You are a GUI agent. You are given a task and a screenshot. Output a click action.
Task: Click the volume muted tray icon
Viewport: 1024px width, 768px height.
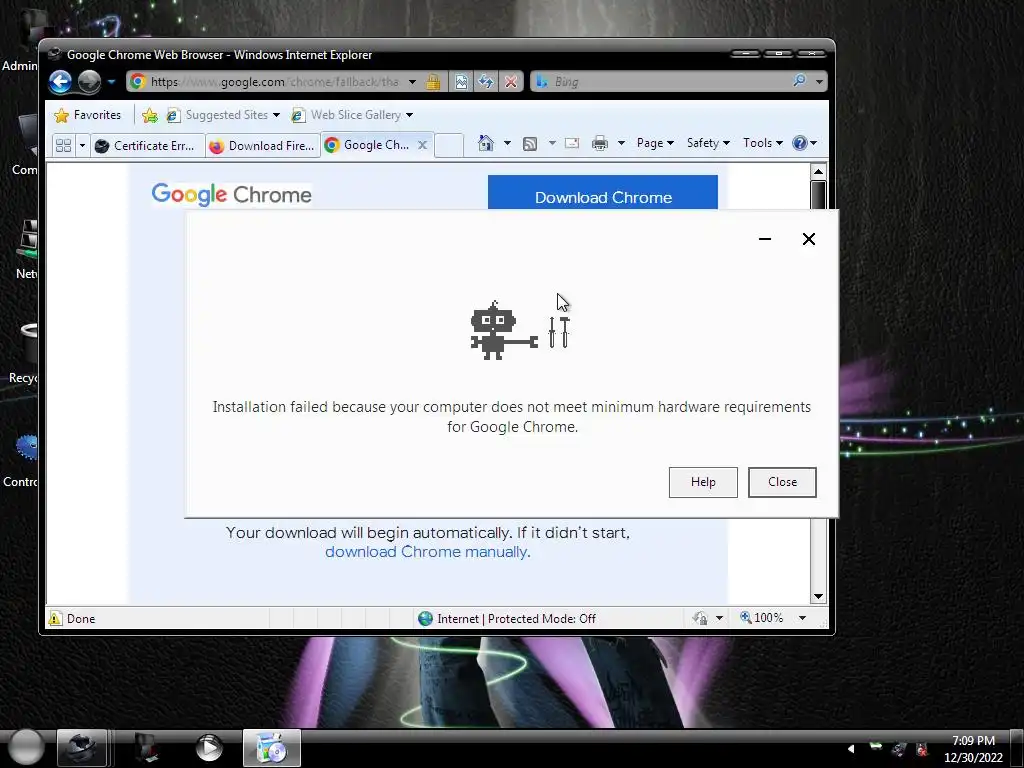coord(922,749)
